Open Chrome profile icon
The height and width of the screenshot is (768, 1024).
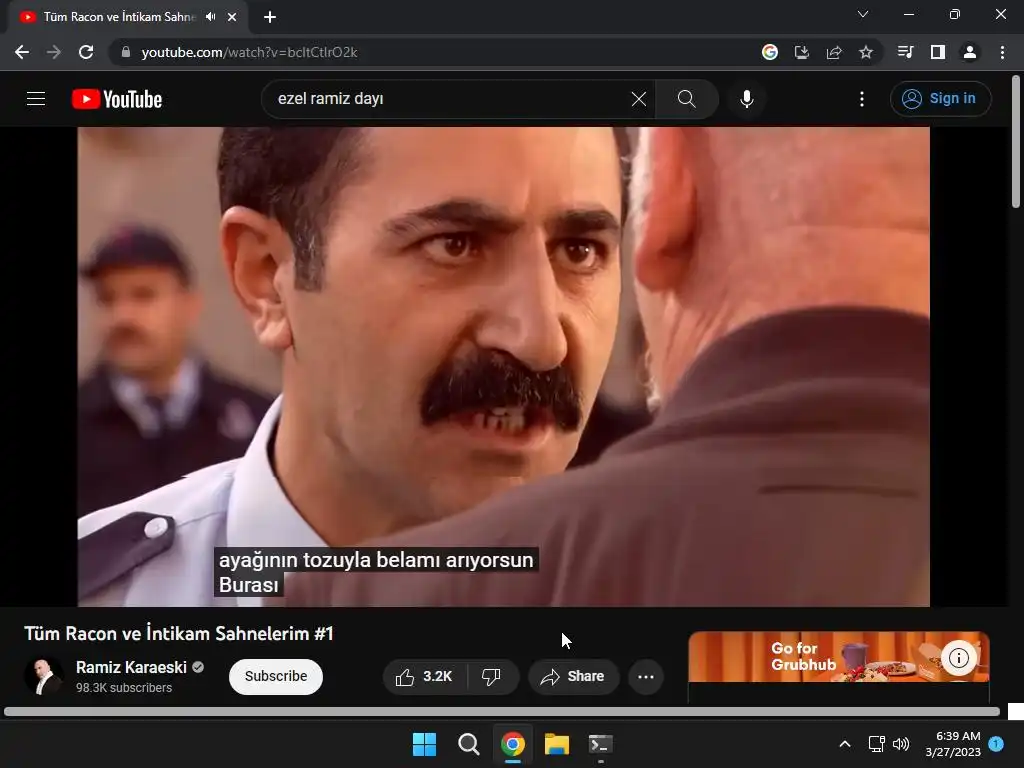(x=970, y=52)
